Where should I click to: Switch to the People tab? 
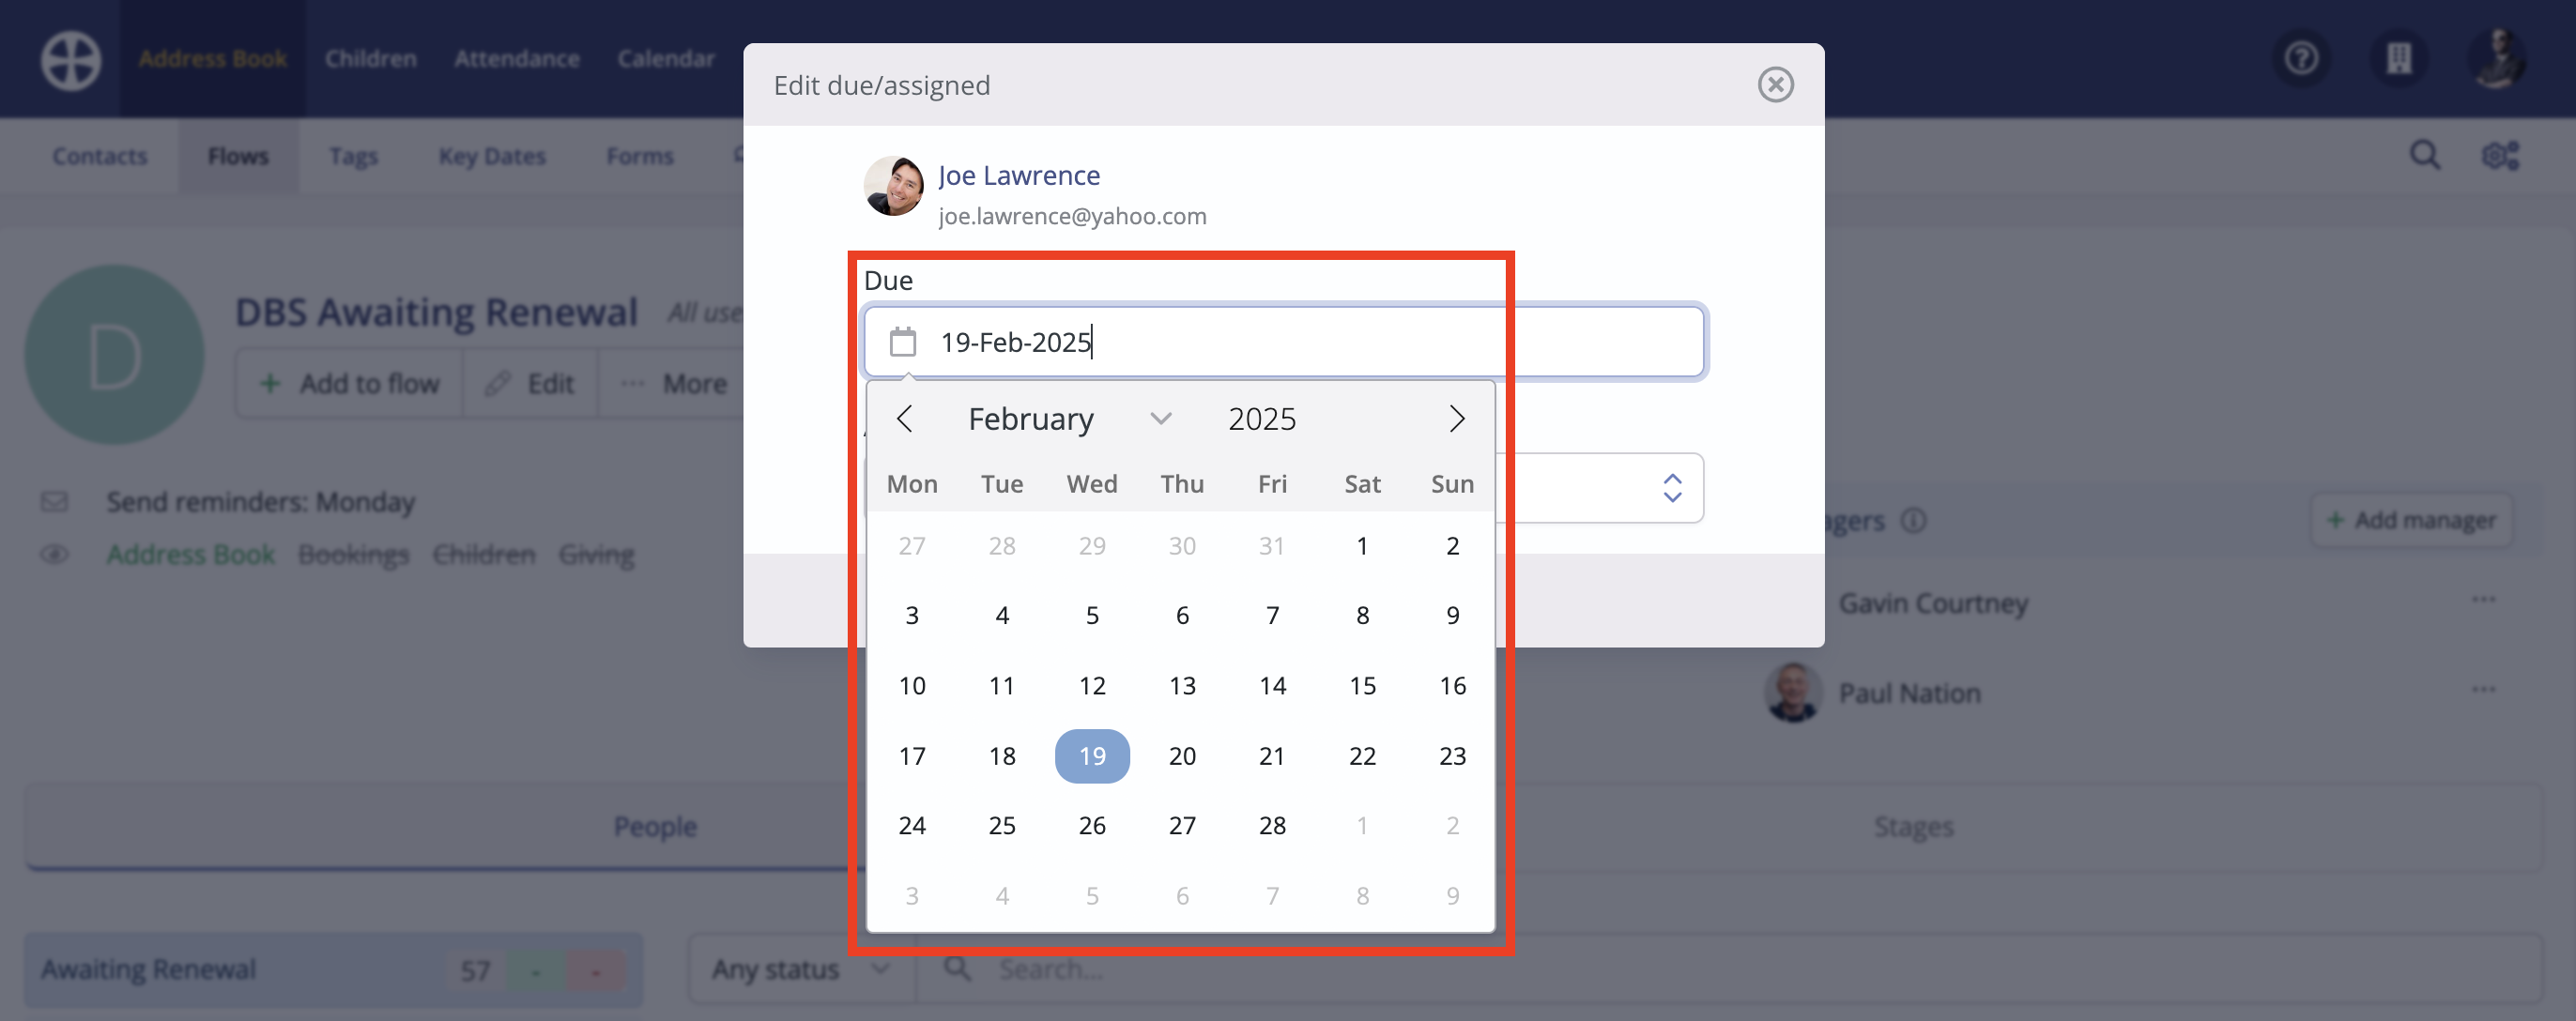(655, 827)
